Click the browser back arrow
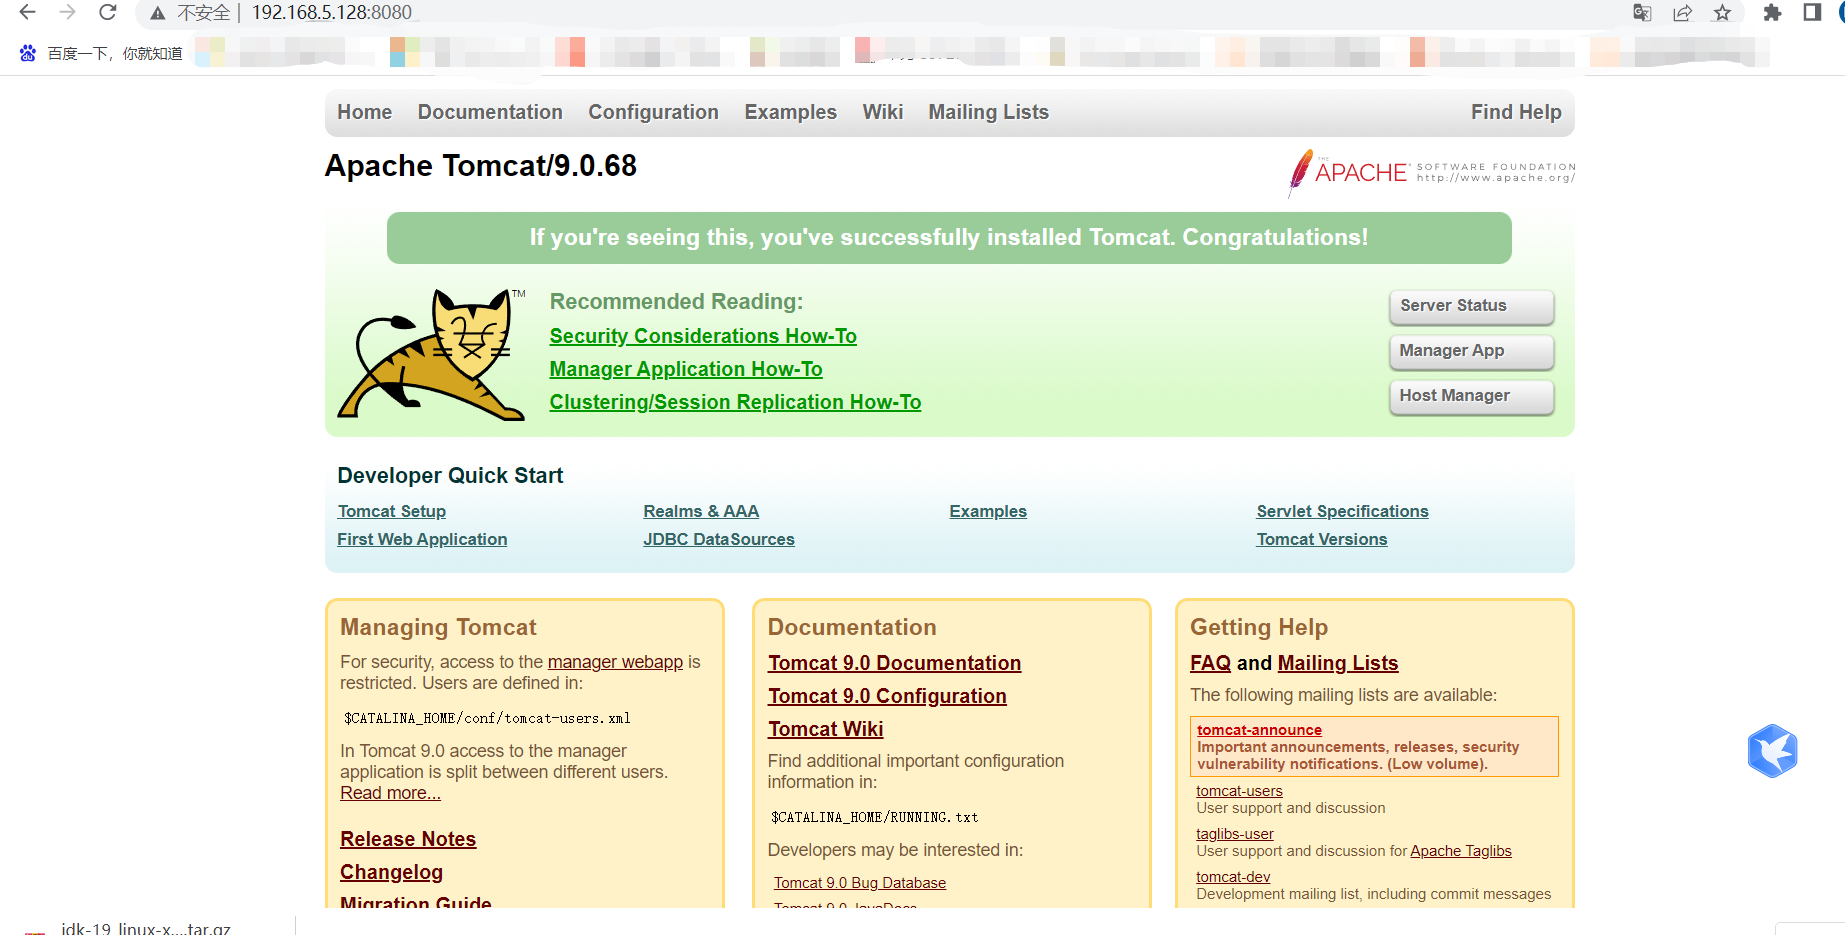 [27, 13]
